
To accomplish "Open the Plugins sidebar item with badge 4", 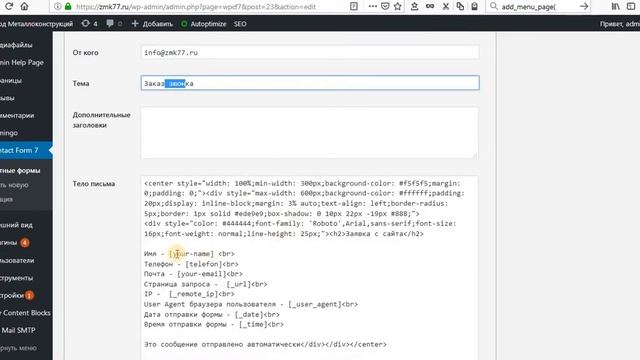I will pos(15,243).
